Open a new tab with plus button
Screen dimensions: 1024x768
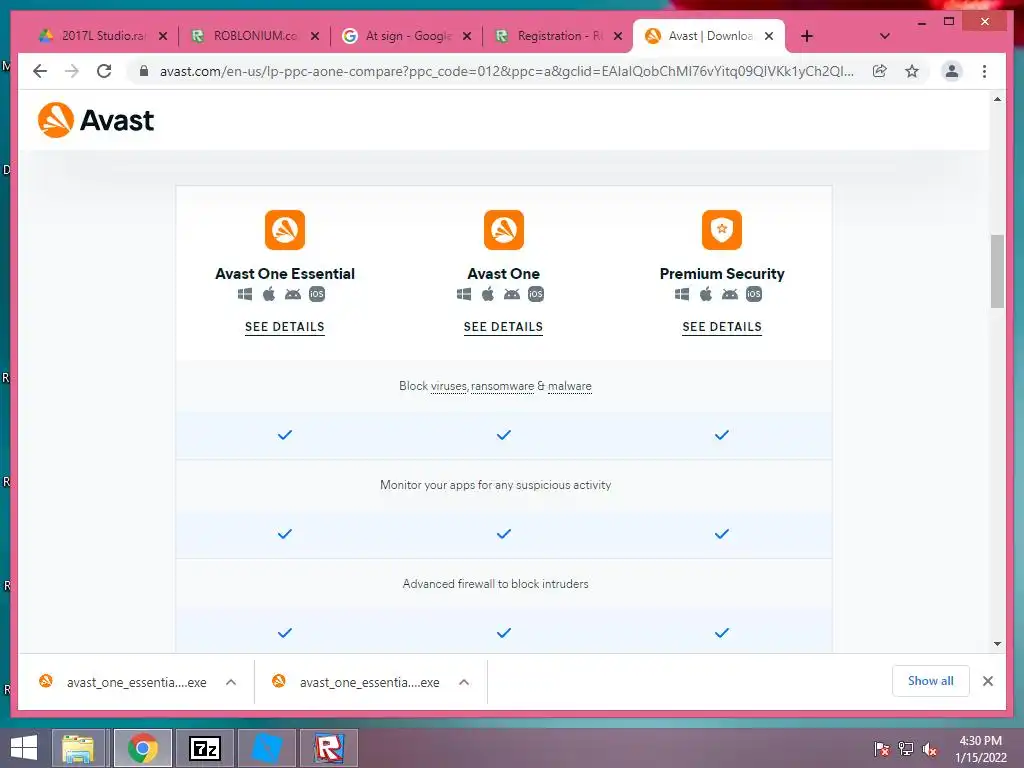point(807,36)
